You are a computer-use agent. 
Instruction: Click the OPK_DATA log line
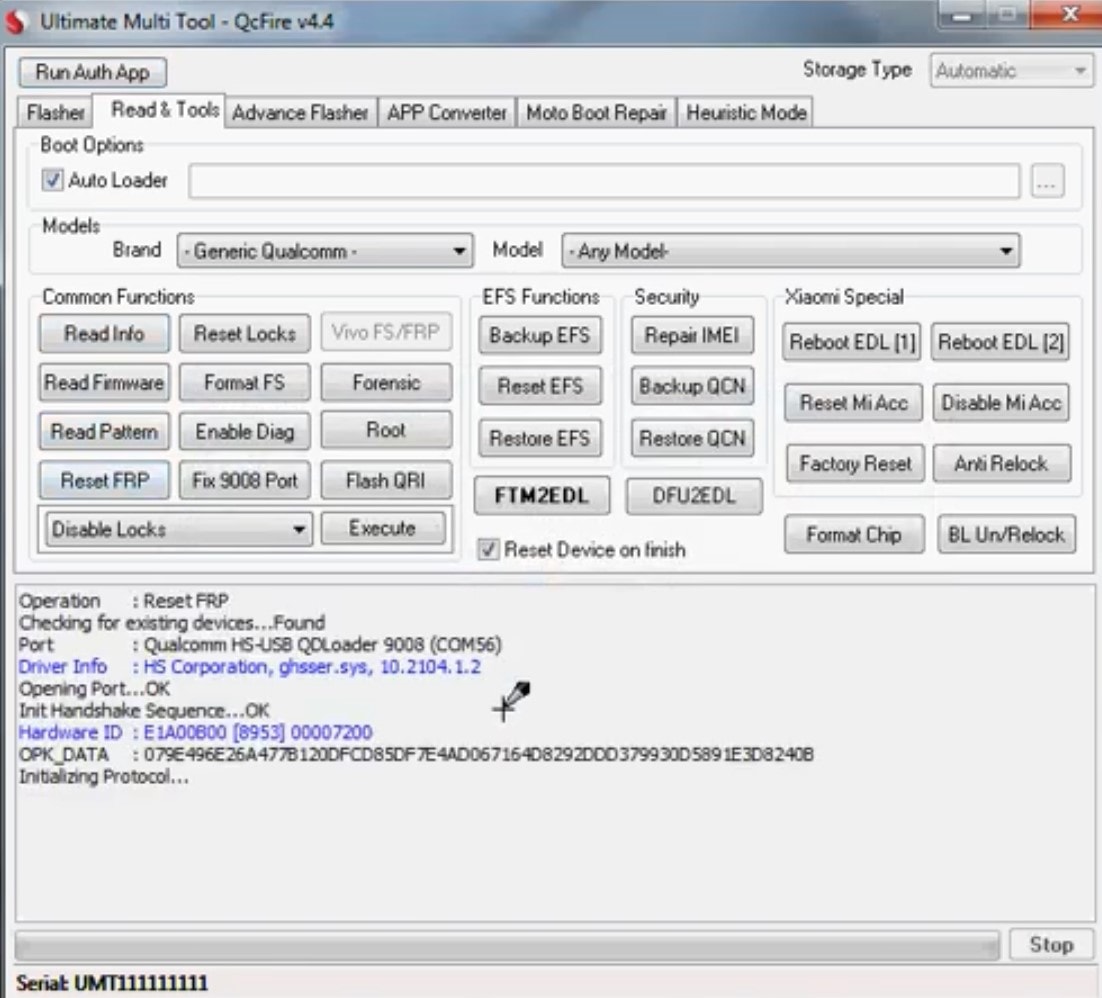(x=416, y=755)
